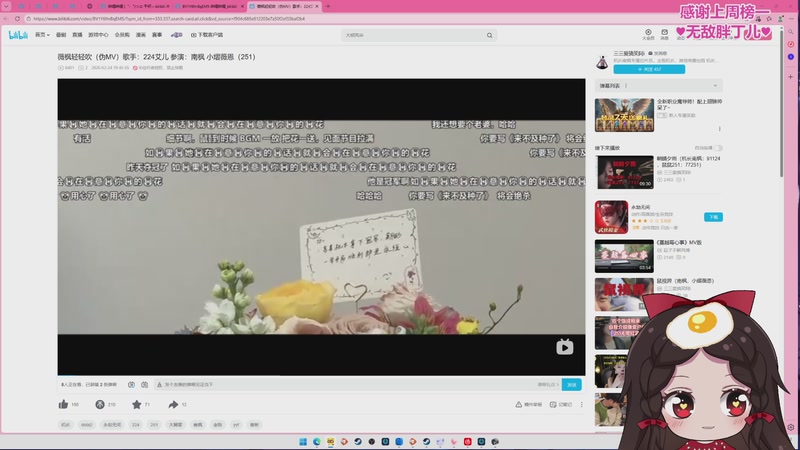
Task: Open danmaku etiquette link 弹幕礼仪
Action: coord(547,385)
